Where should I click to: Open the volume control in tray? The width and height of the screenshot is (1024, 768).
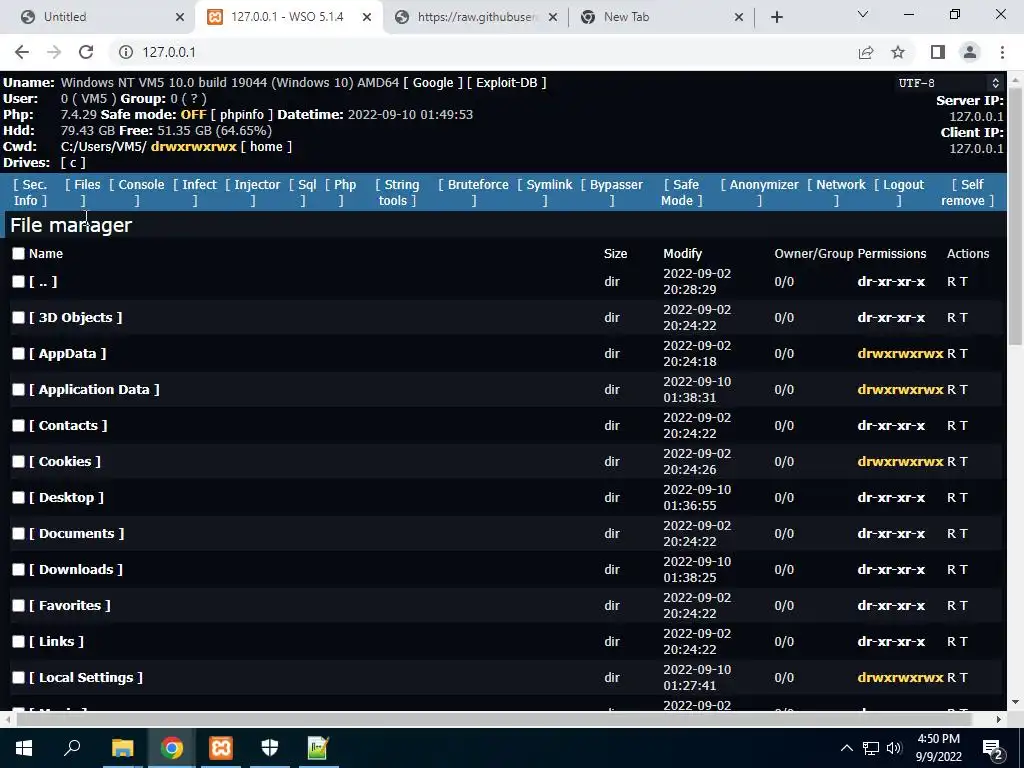pyautogui.click(x=894, y=748)
